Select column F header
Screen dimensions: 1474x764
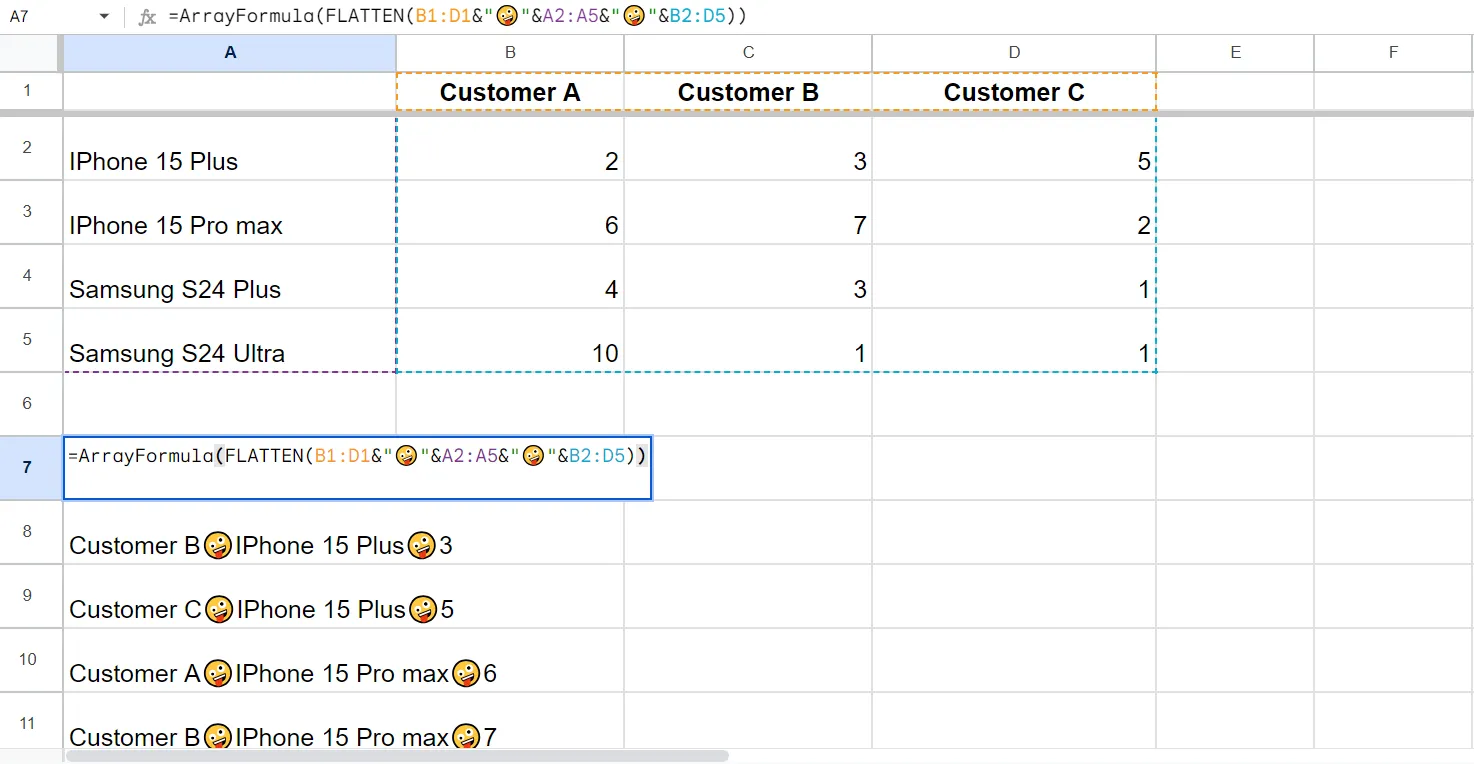(x=1393, y=53)
